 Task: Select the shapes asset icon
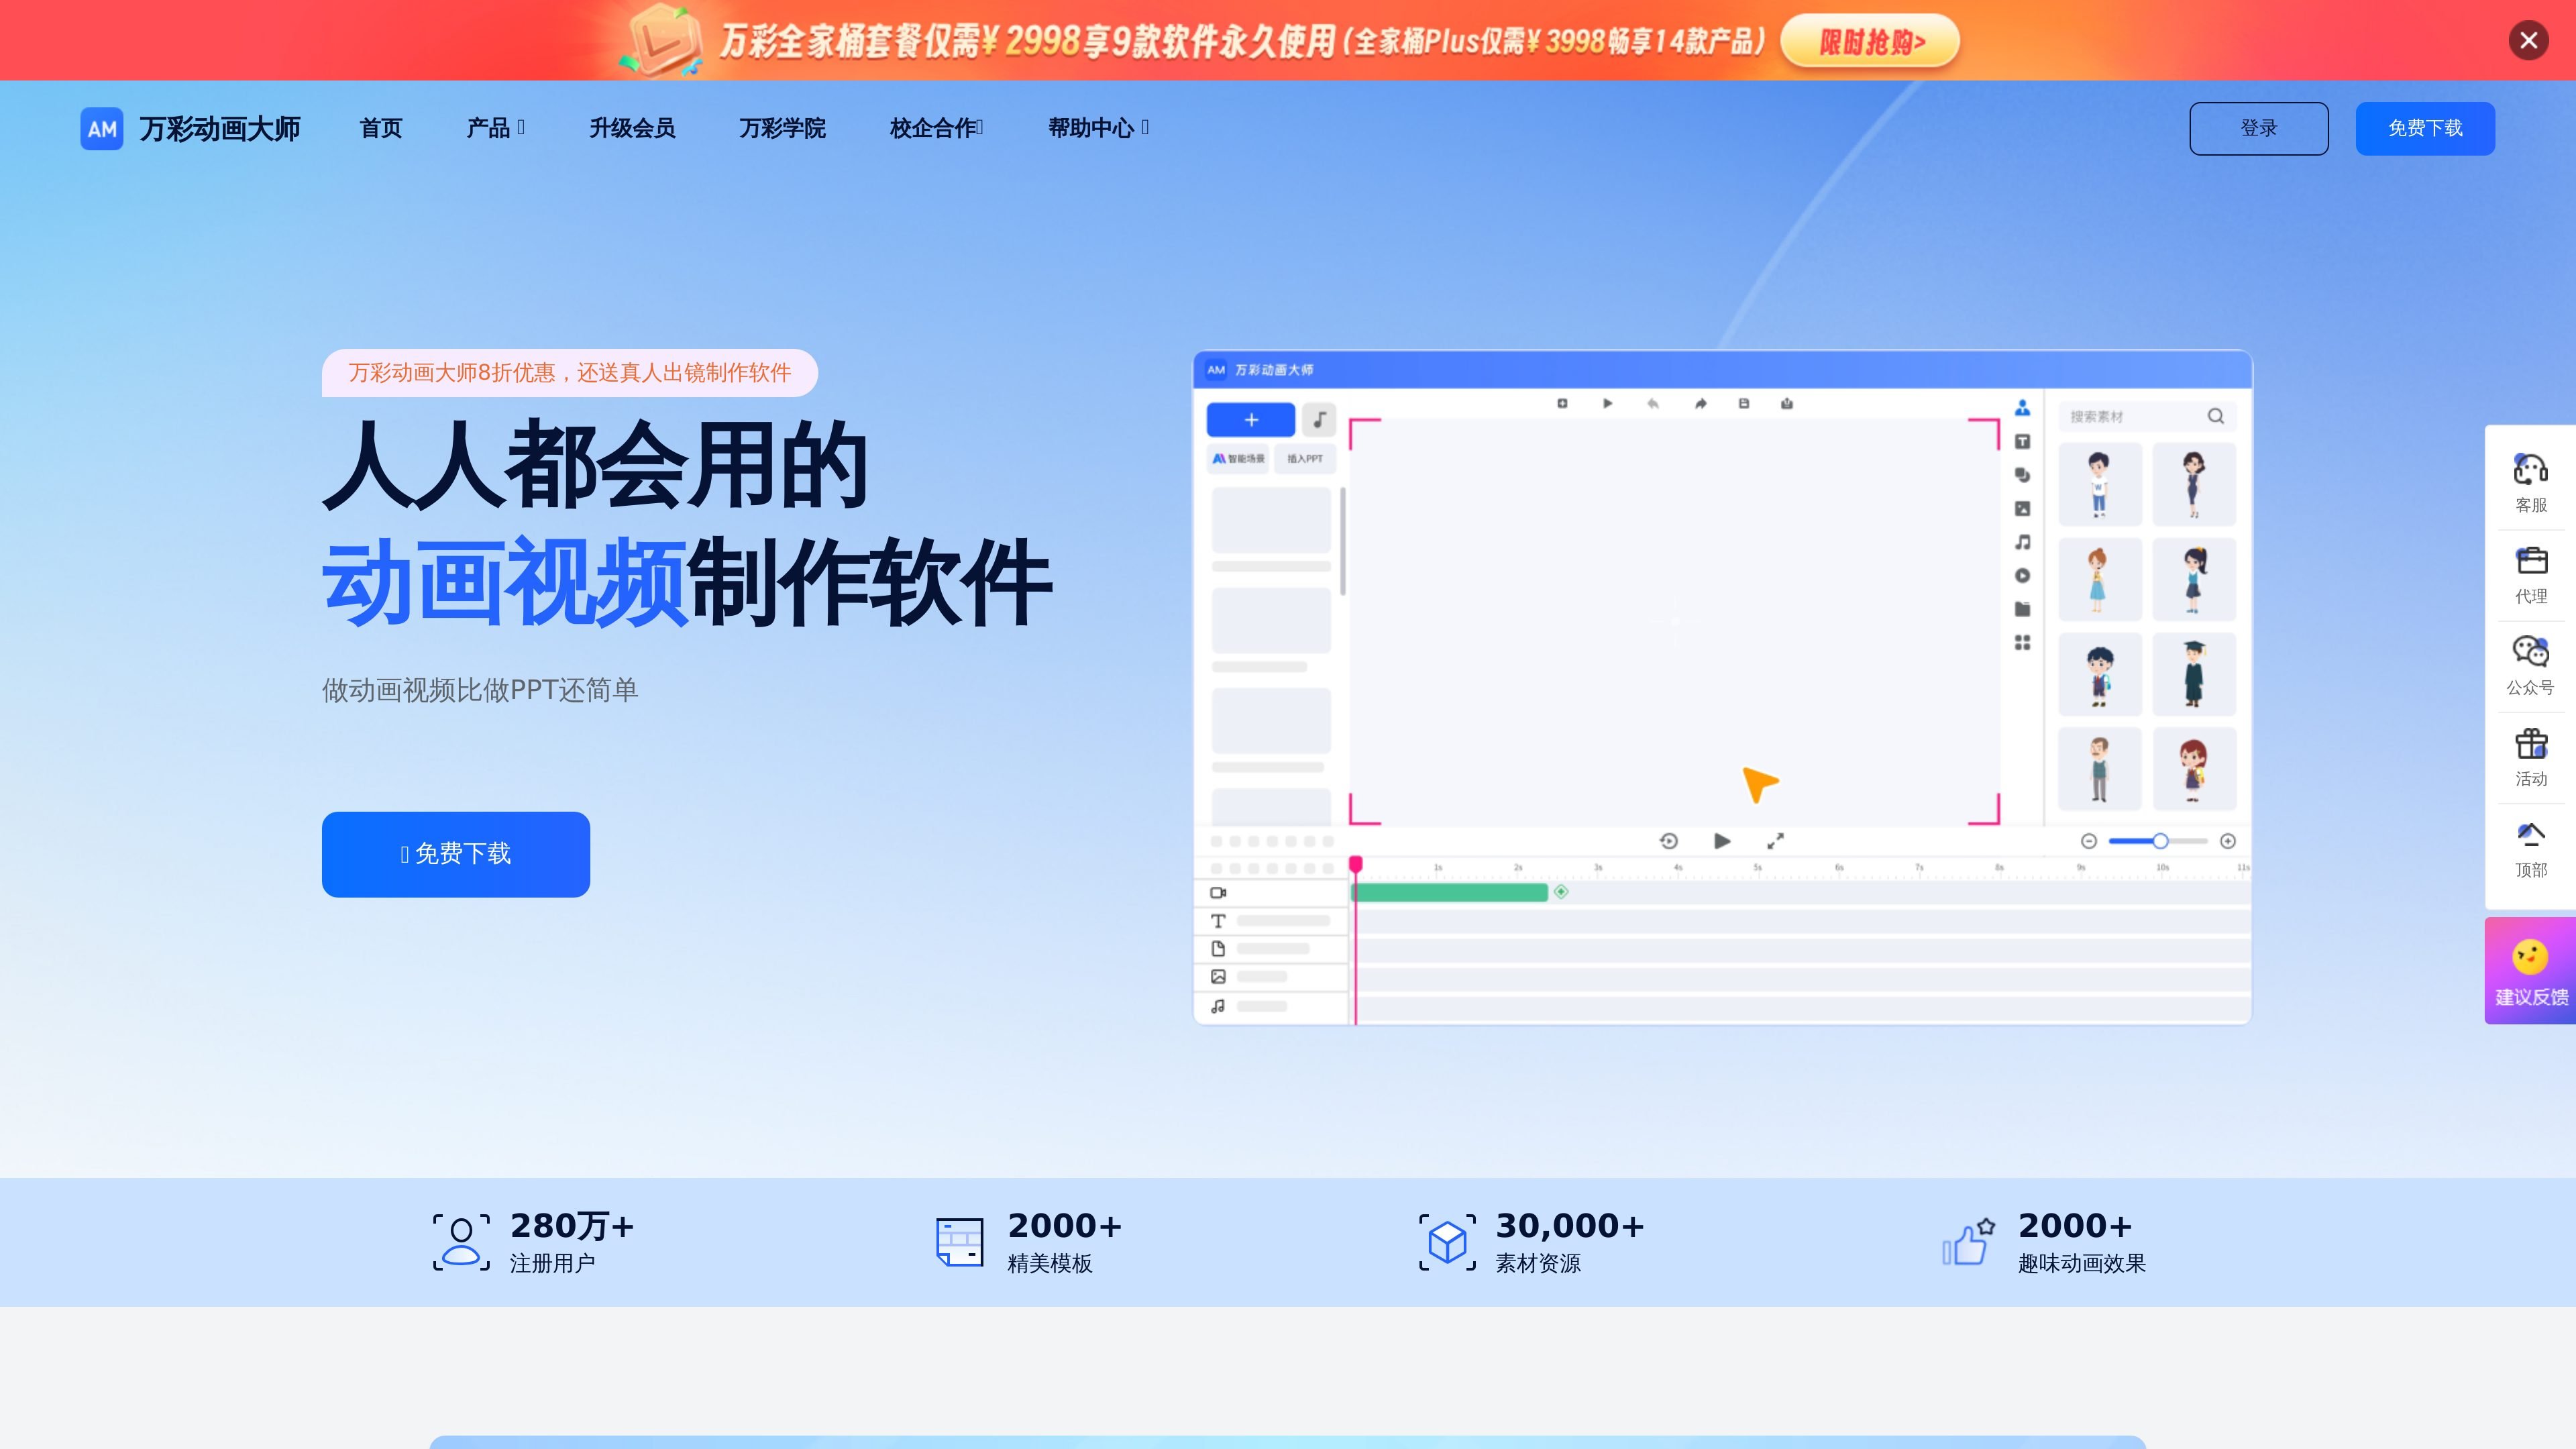pyautogui.click(x=2022, y=475)
